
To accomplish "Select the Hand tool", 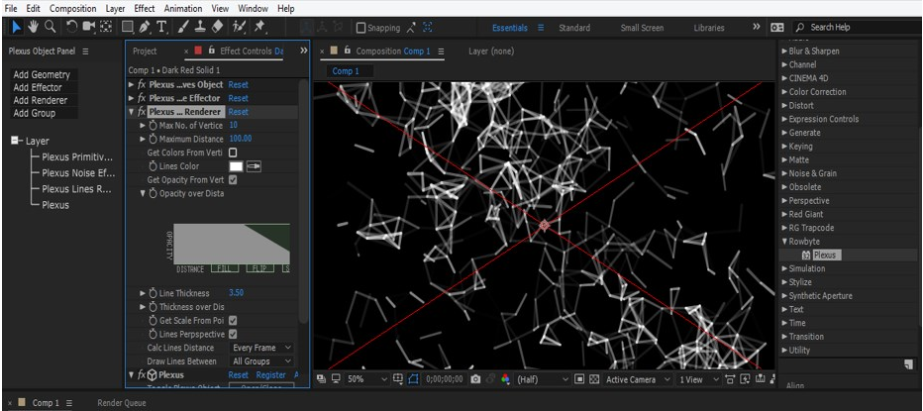I will pos(33,28).
